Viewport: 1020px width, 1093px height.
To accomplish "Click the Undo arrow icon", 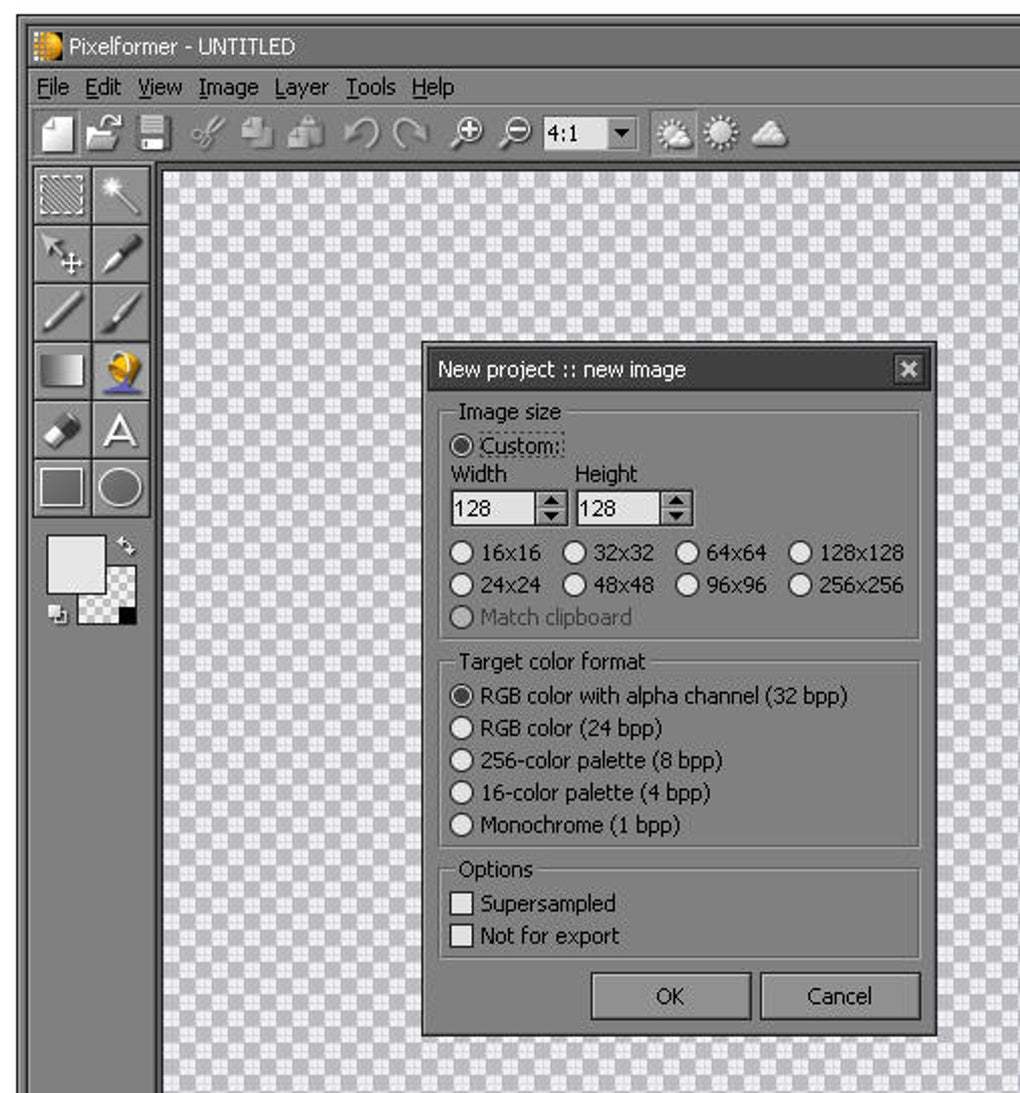I will coord(363,132).
